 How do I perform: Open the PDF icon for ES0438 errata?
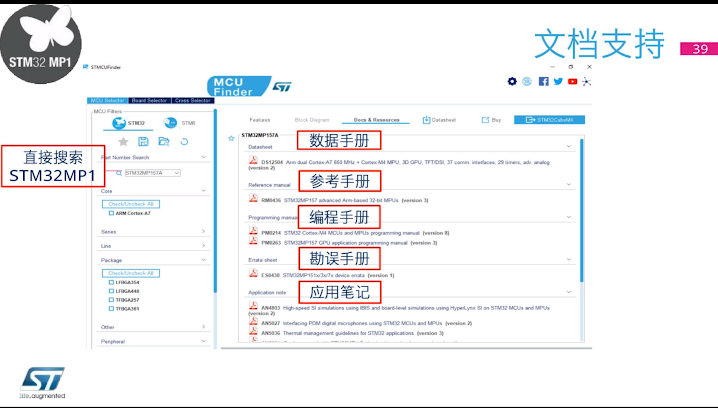coord(253,273)
